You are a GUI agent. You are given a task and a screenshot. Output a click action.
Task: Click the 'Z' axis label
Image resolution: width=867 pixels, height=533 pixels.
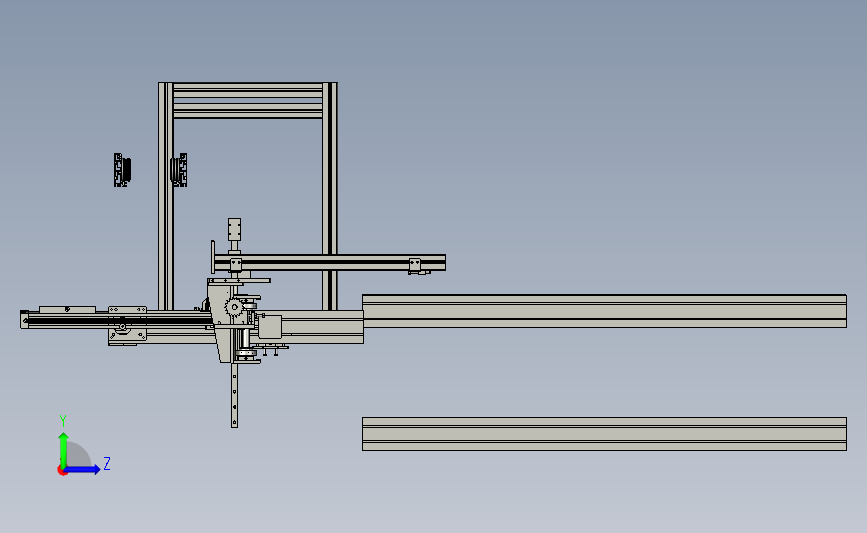point(107,463)
